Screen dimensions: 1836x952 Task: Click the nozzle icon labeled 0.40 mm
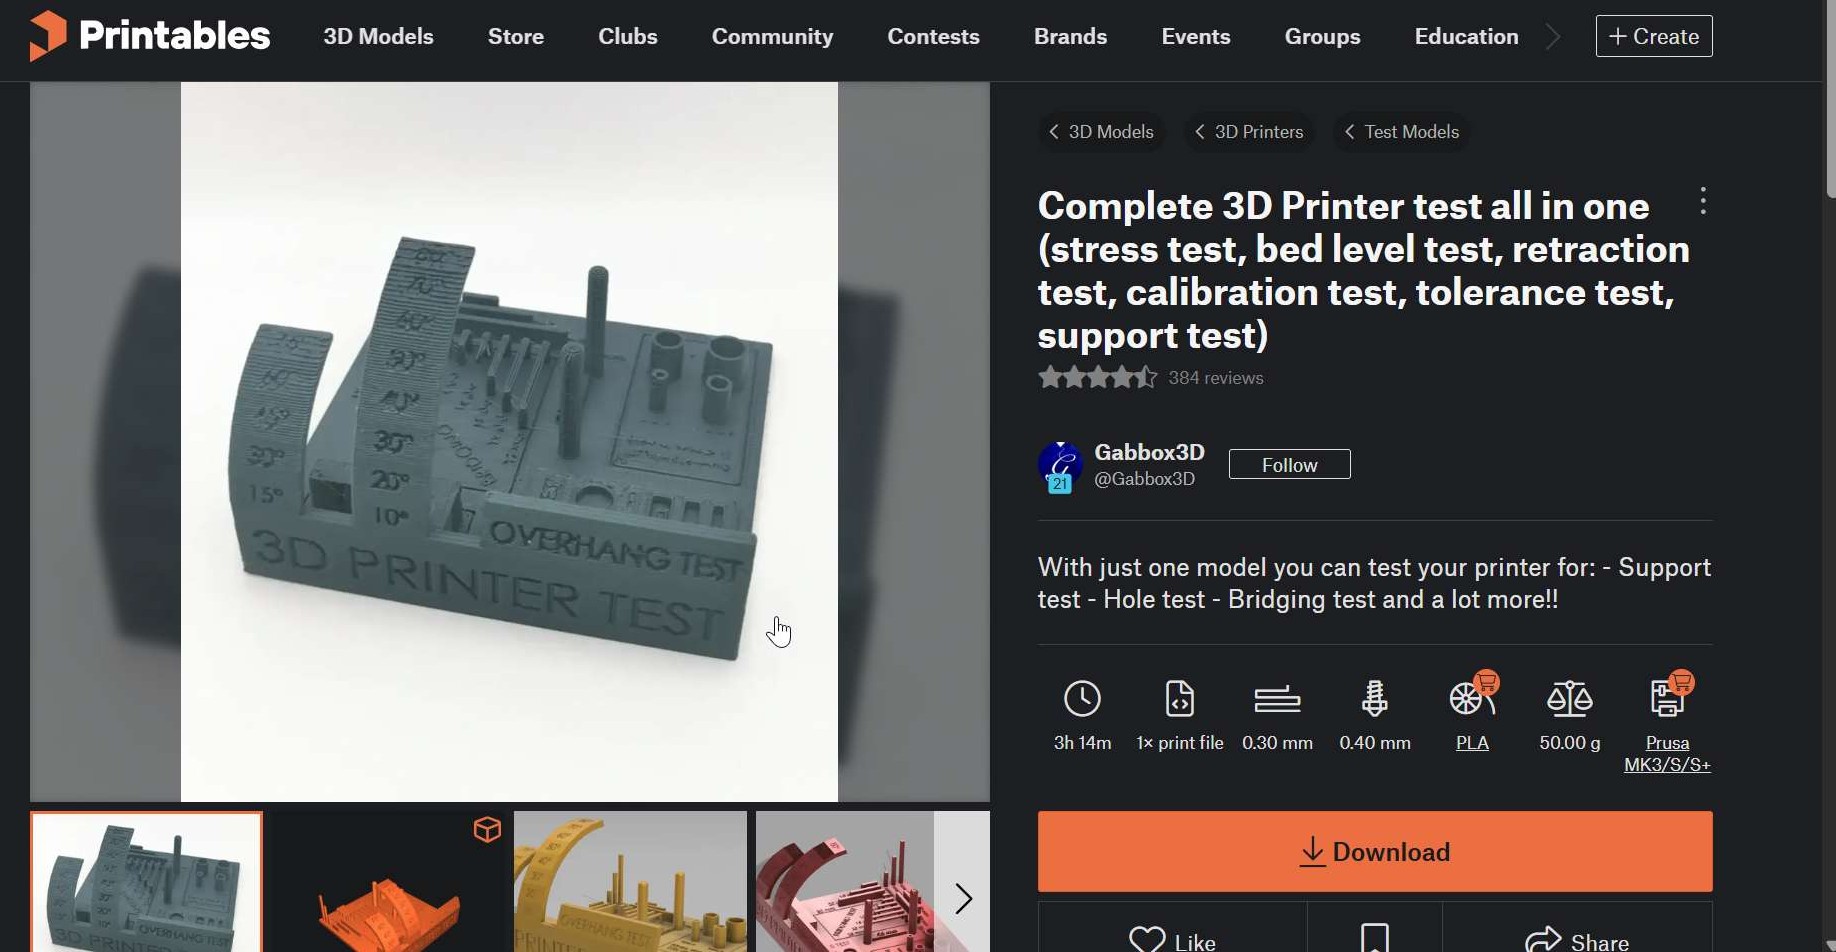1375,698
